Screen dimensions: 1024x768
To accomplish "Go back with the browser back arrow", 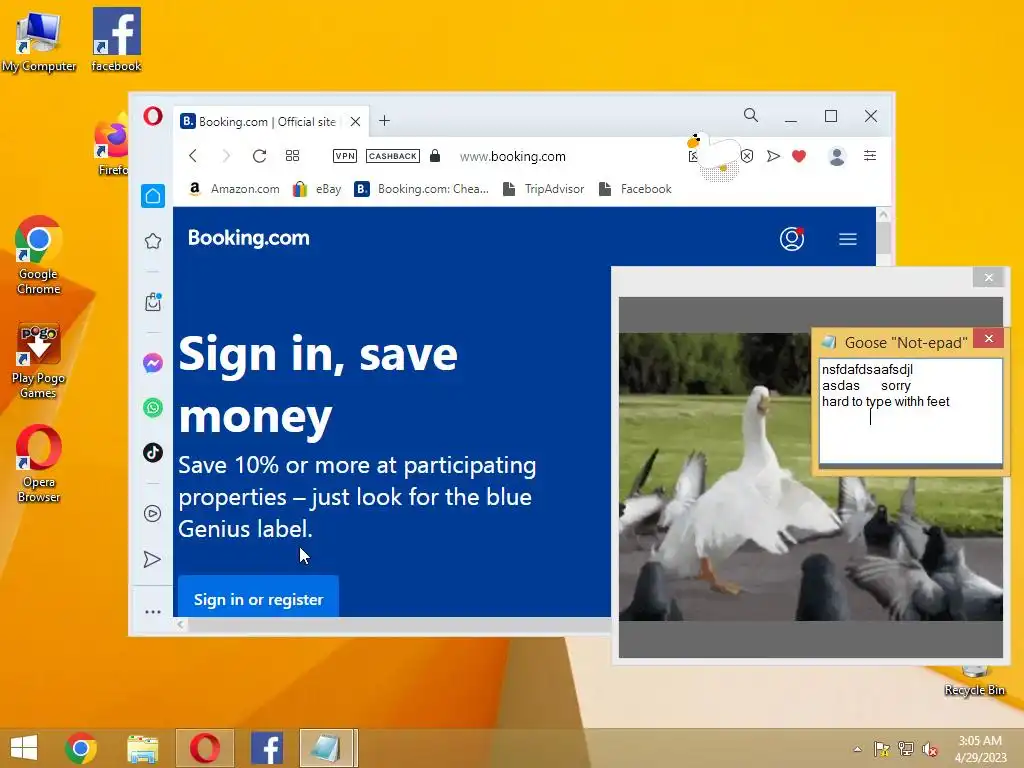I will click(193, 155).
